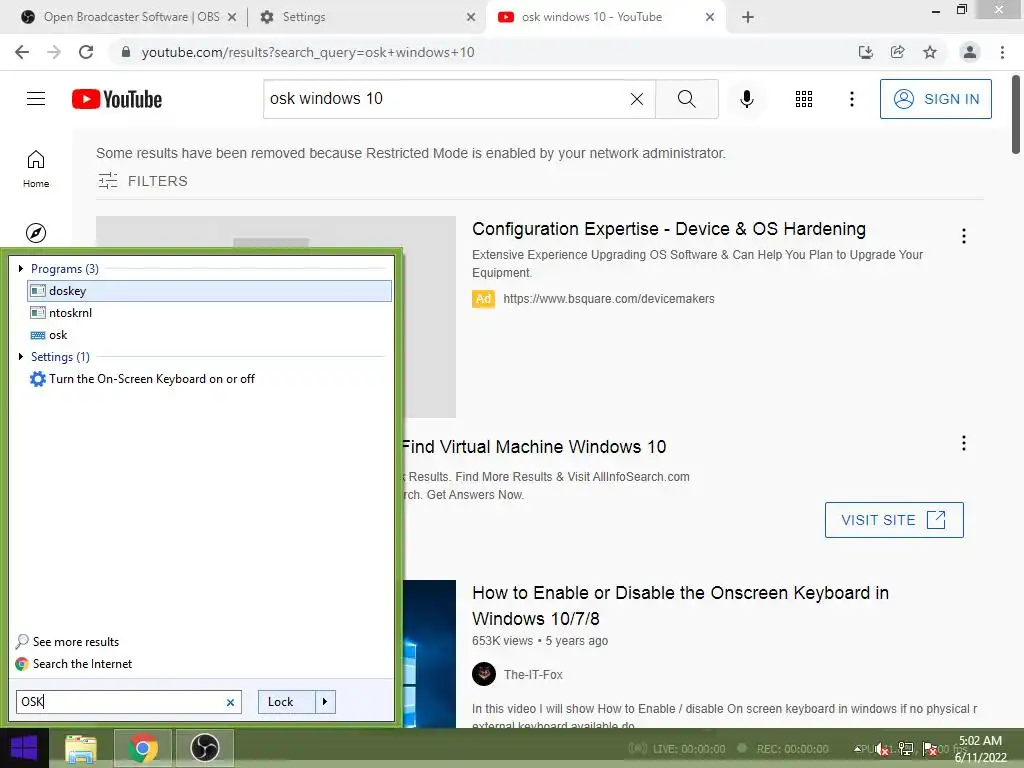Open Find Virtual Machine Windows 10 link
This screenshot has height=768, width=1024.
click(x=534, y=447)
